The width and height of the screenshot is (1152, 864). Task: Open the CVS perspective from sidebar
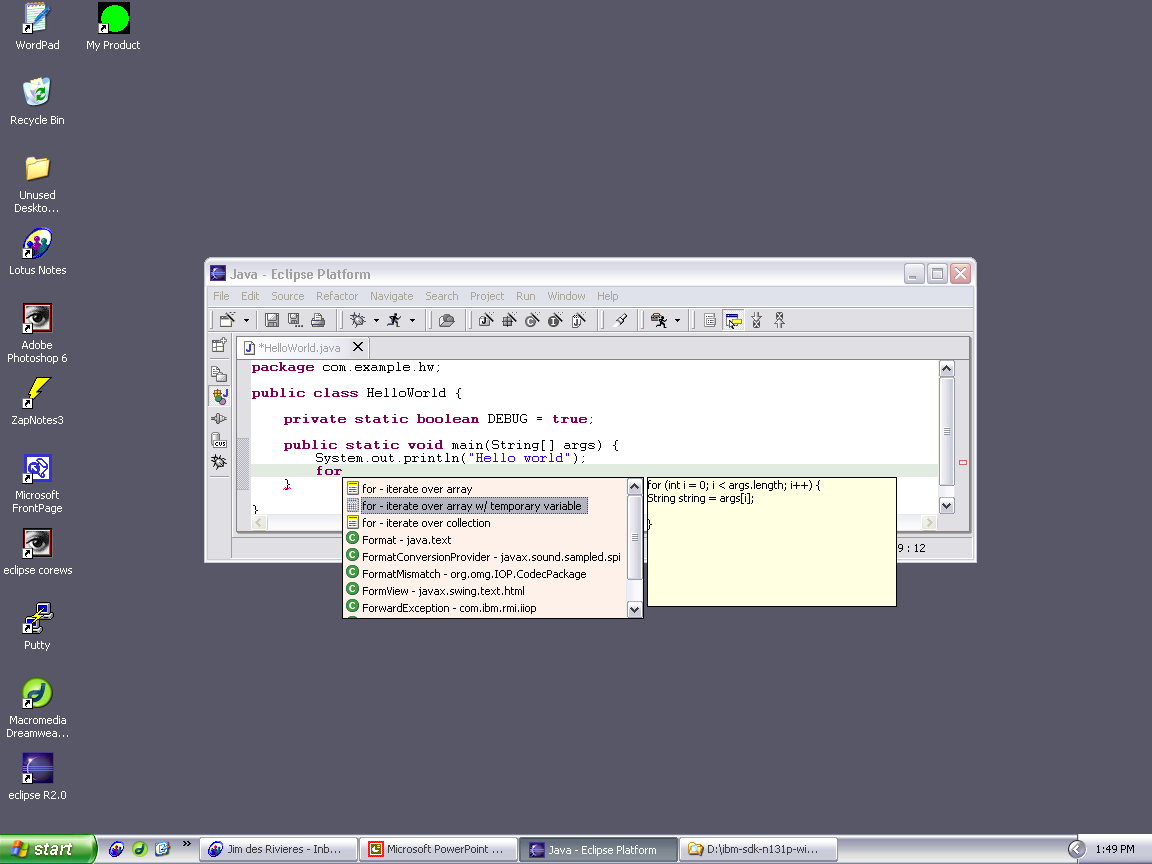coord(219,441)
